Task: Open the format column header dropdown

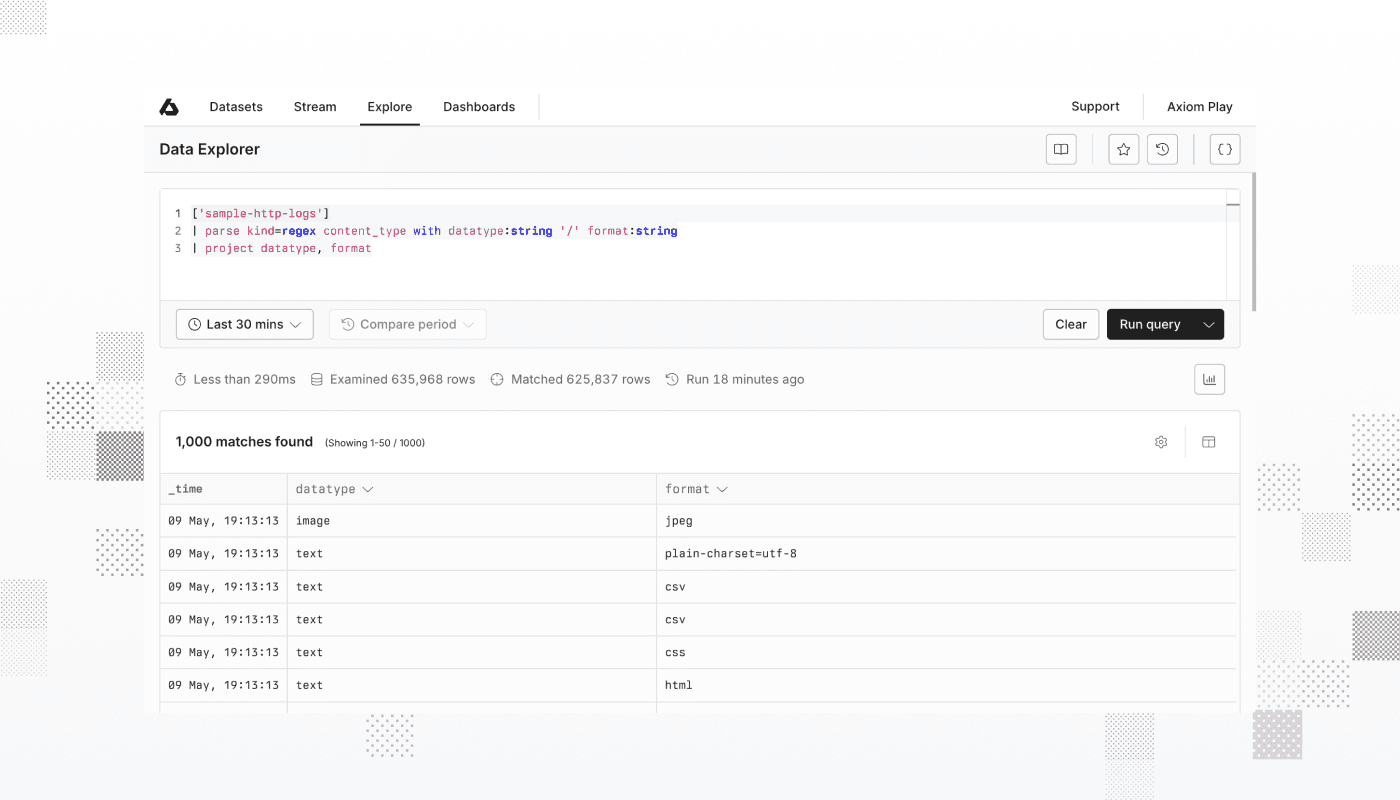Action: coord(722,488)
